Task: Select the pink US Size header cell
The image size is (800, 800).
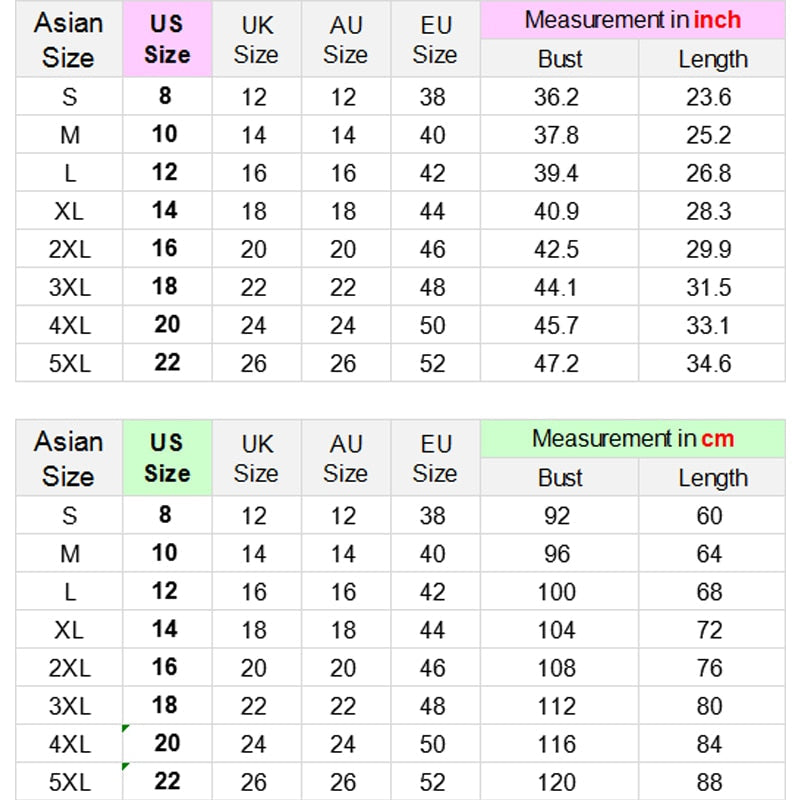Action: [167, 39]
